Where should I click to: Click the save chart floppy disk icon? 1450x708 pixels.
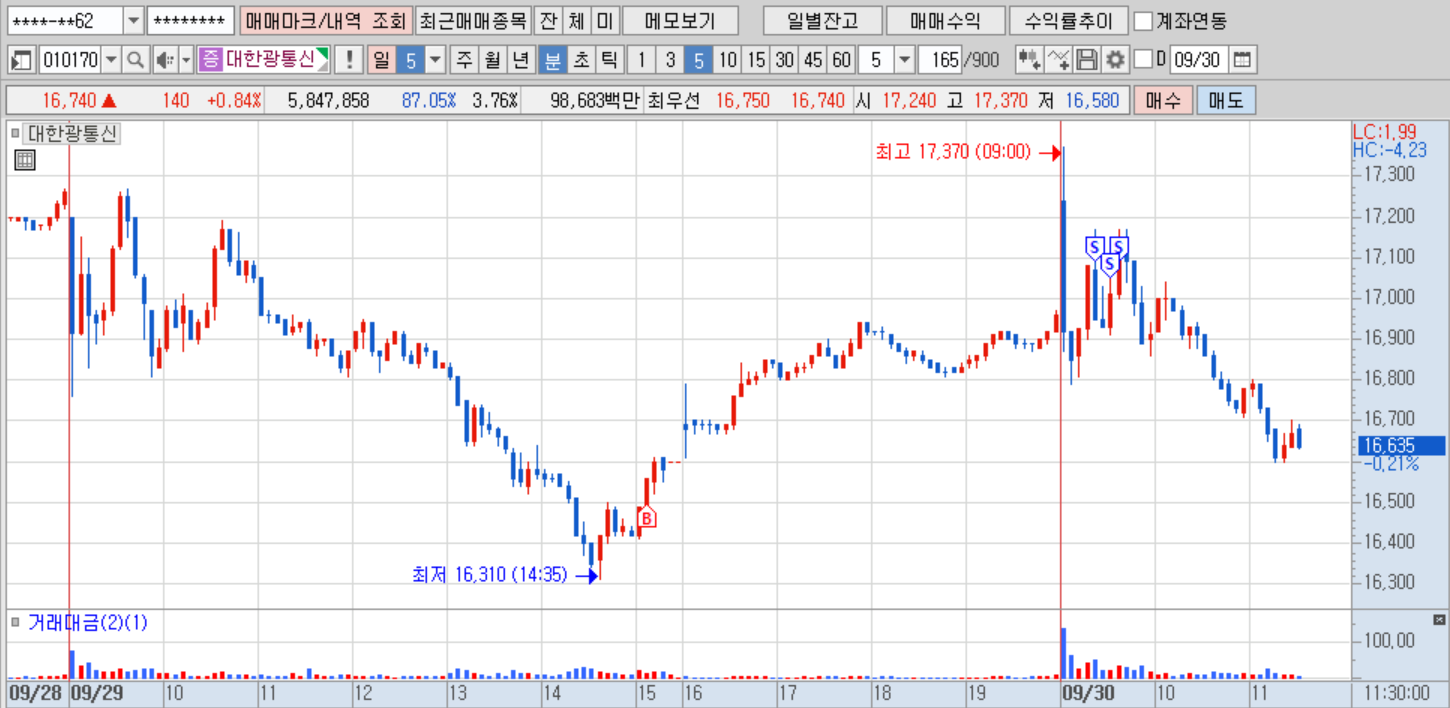[x=1087, y=60]
